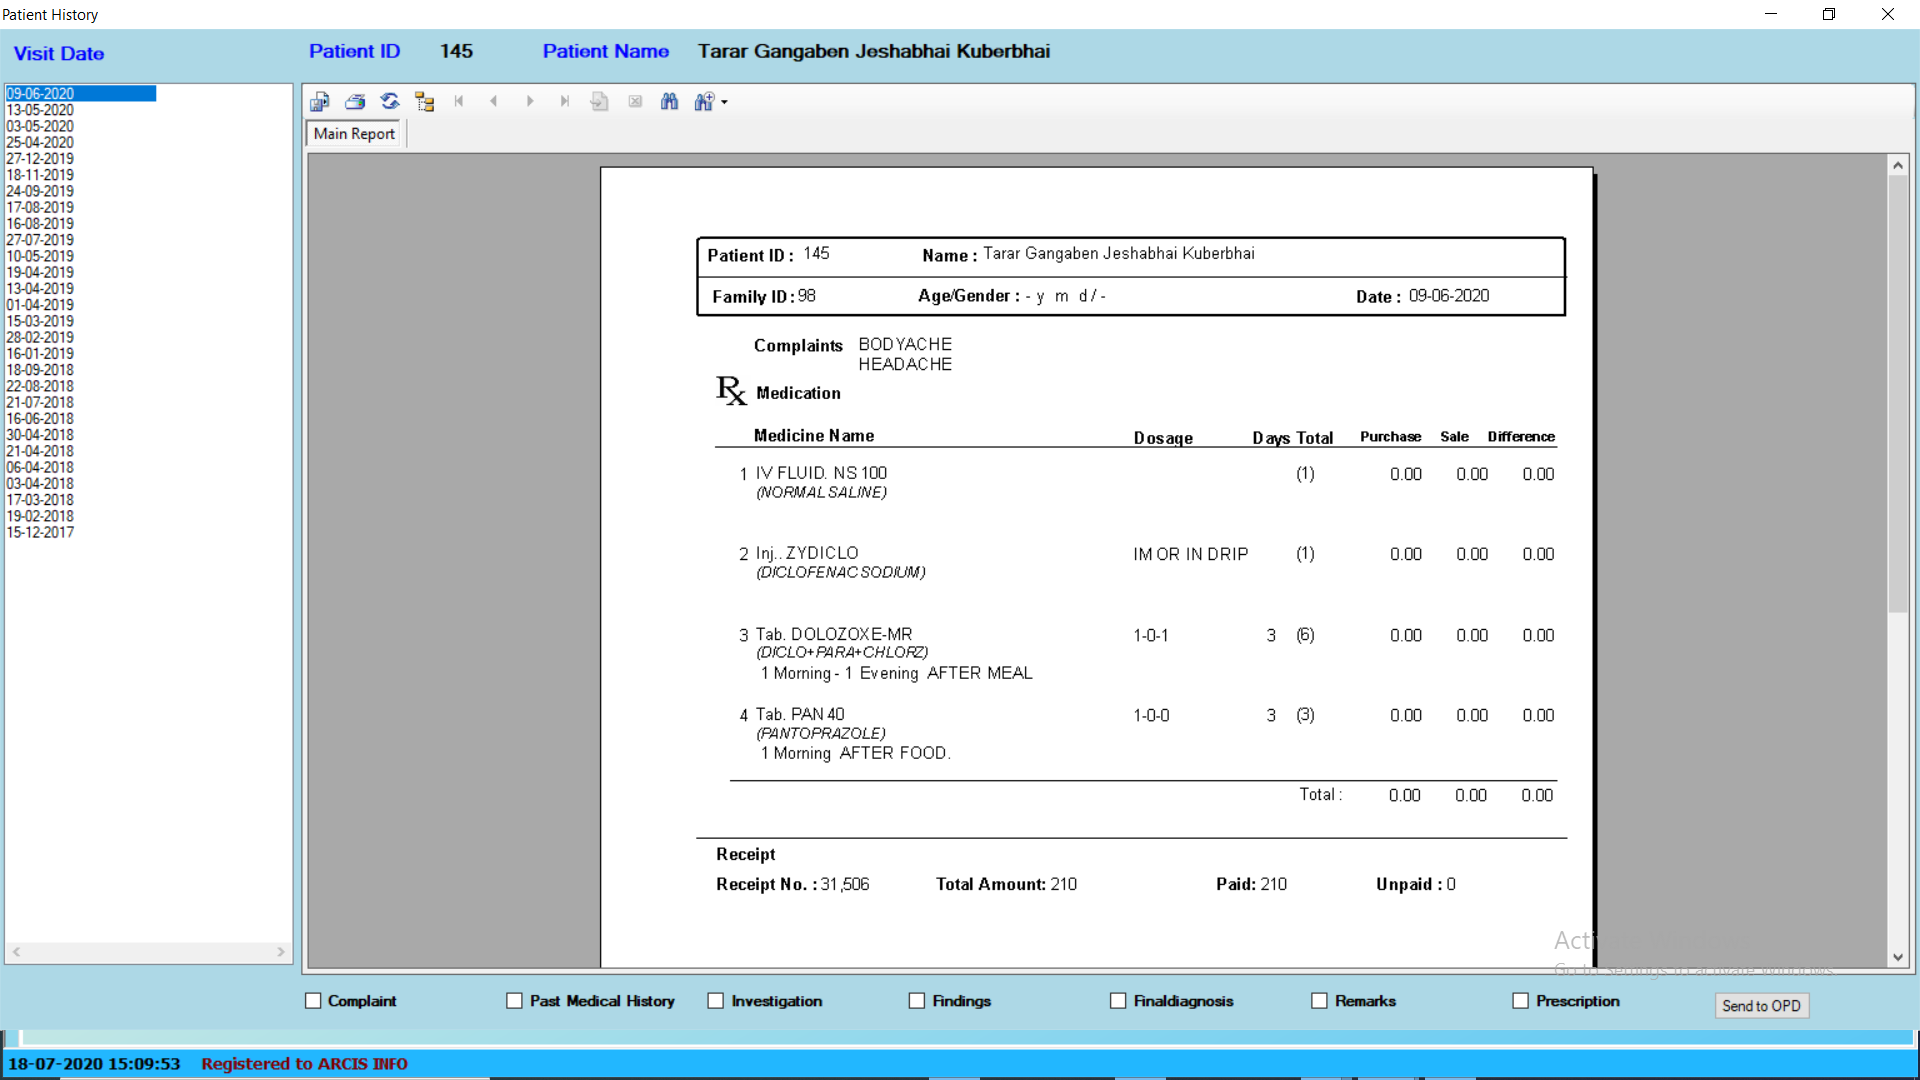This screenshot has width=1920, height=1080.
Task: Select visit date 16-01-2019
Action: (41, 354)
